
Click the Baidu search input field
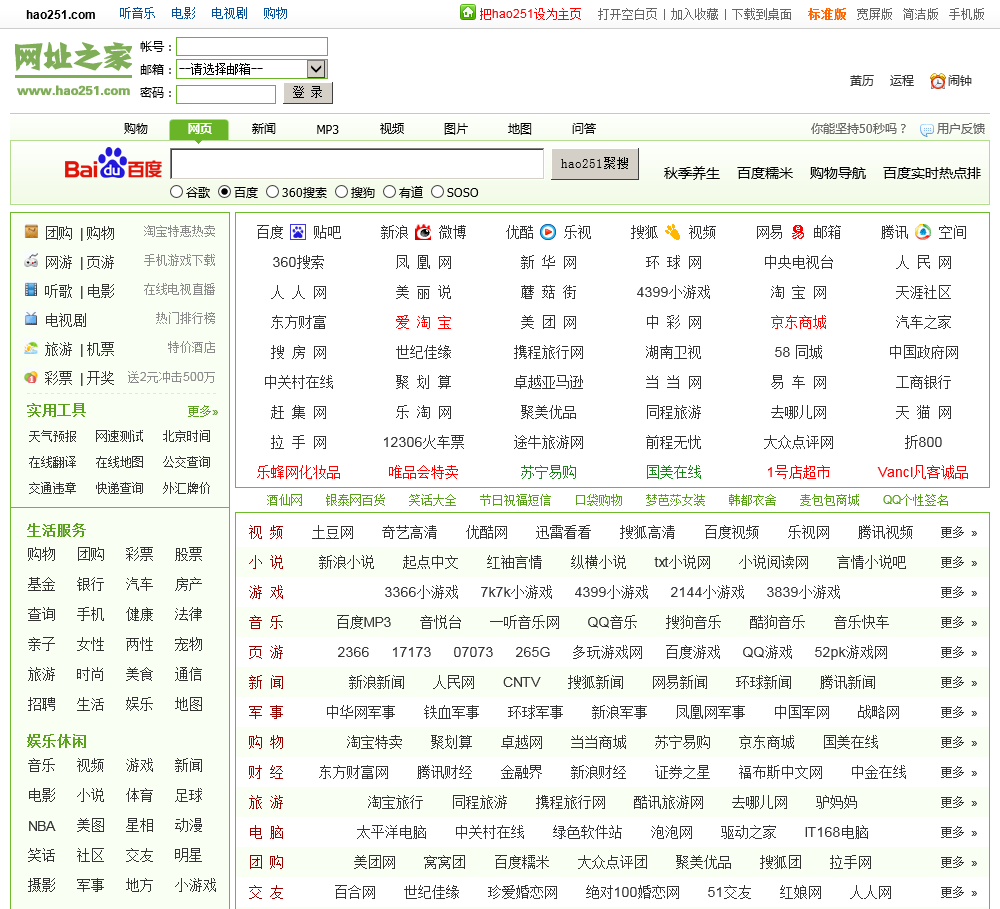357,164
